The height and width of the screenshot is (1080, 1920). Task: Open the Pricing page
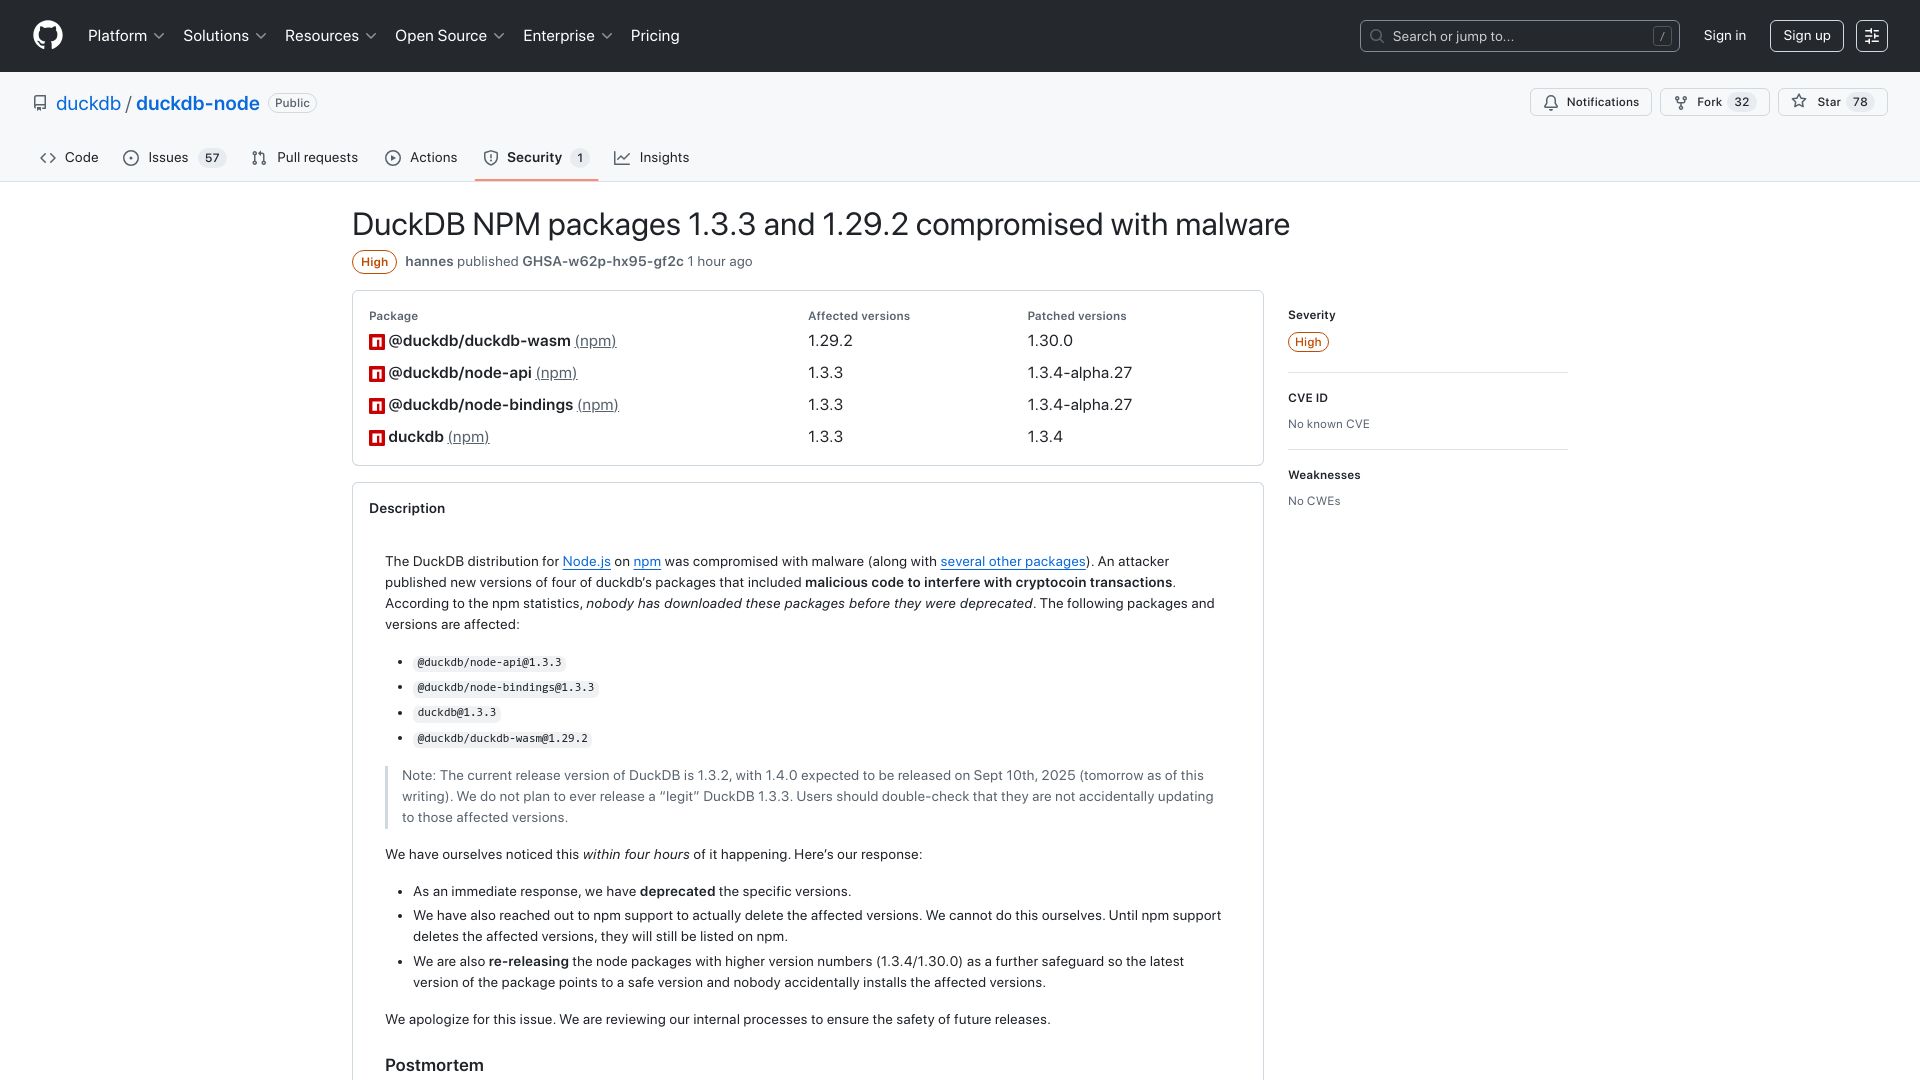tap(655, 36)
